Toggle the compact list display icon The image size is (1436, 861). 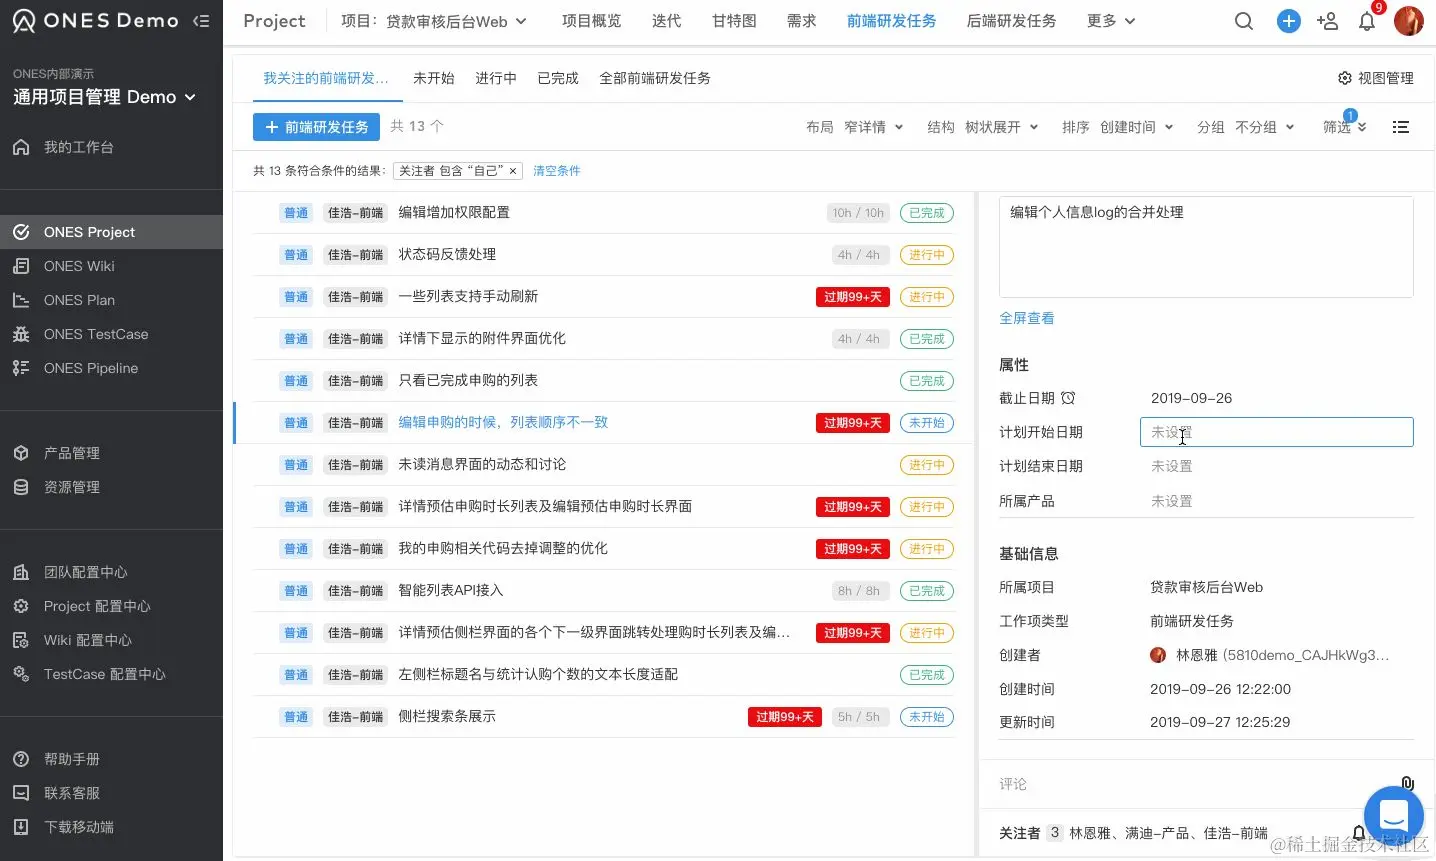point(1401,127)
